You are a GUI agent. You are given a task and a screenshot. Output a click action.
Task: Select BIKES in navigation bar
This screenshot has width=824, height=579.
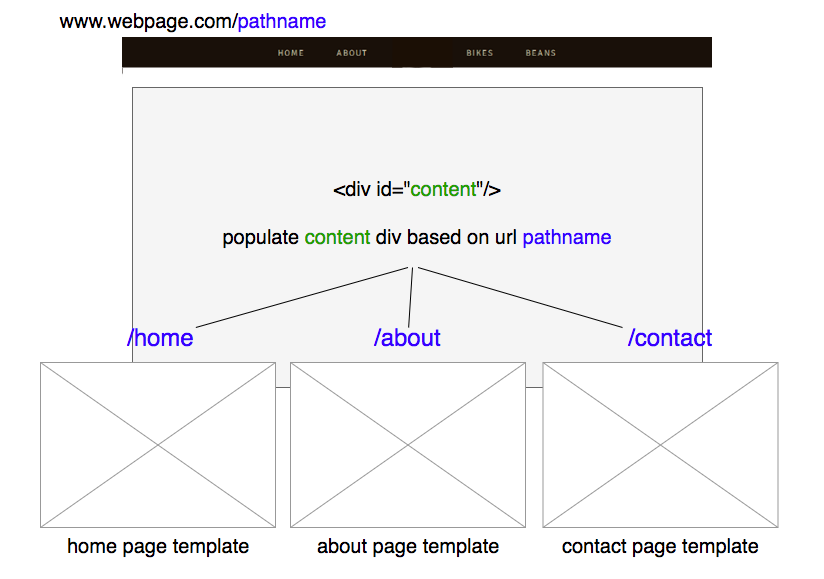[x=479, y=53]
